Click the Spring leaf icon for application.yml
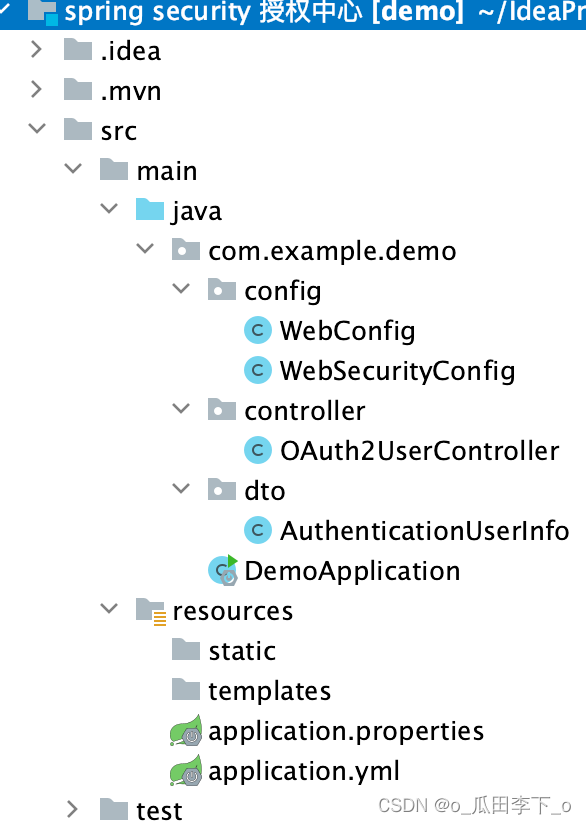This screenshot has width=586, height=824. 185,770
